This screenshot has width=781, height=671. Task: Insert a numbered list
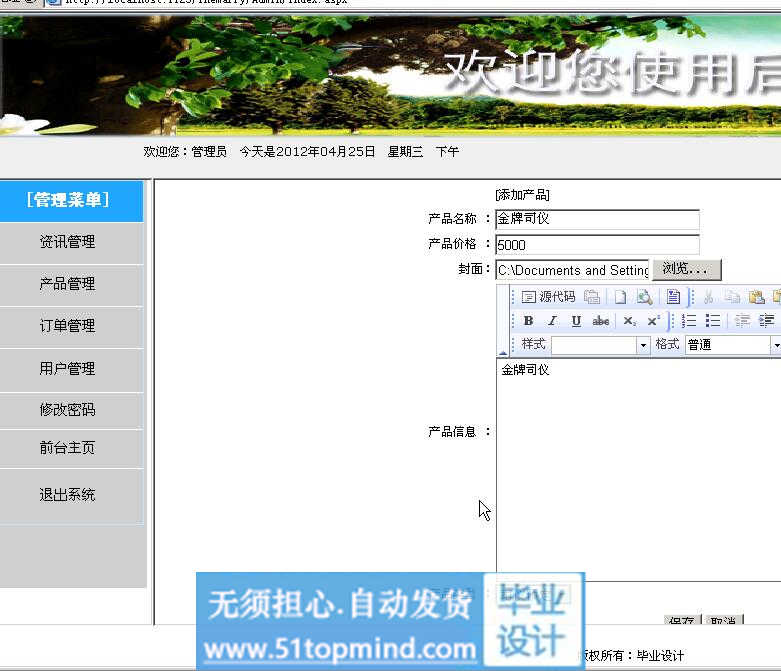pos(689,321)
